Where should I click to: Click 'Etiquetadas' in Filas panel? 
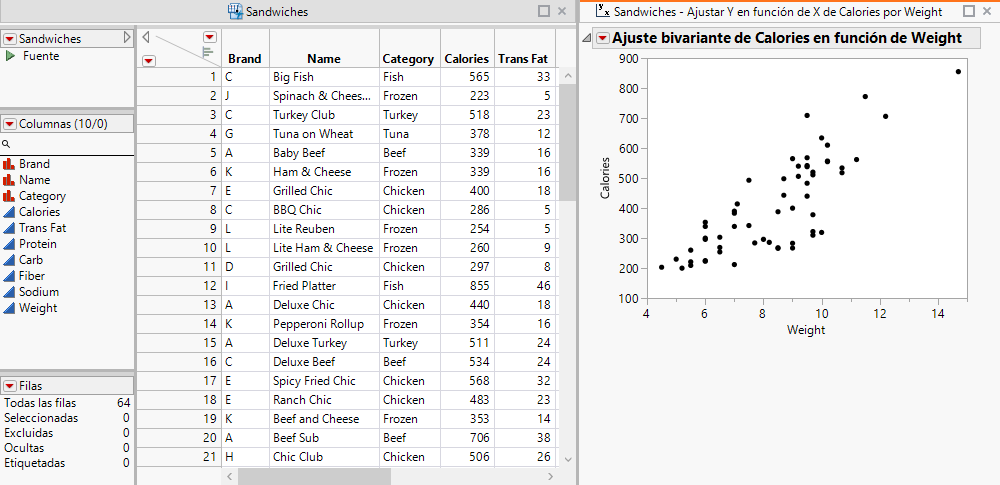point(34,463)
